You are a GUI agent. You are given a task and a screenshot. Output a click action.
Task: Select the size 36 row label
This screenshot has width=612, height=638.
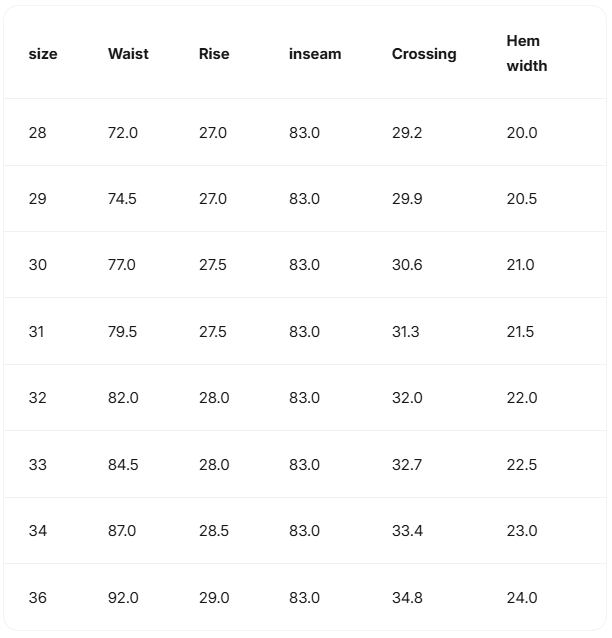tap(37, 598)
